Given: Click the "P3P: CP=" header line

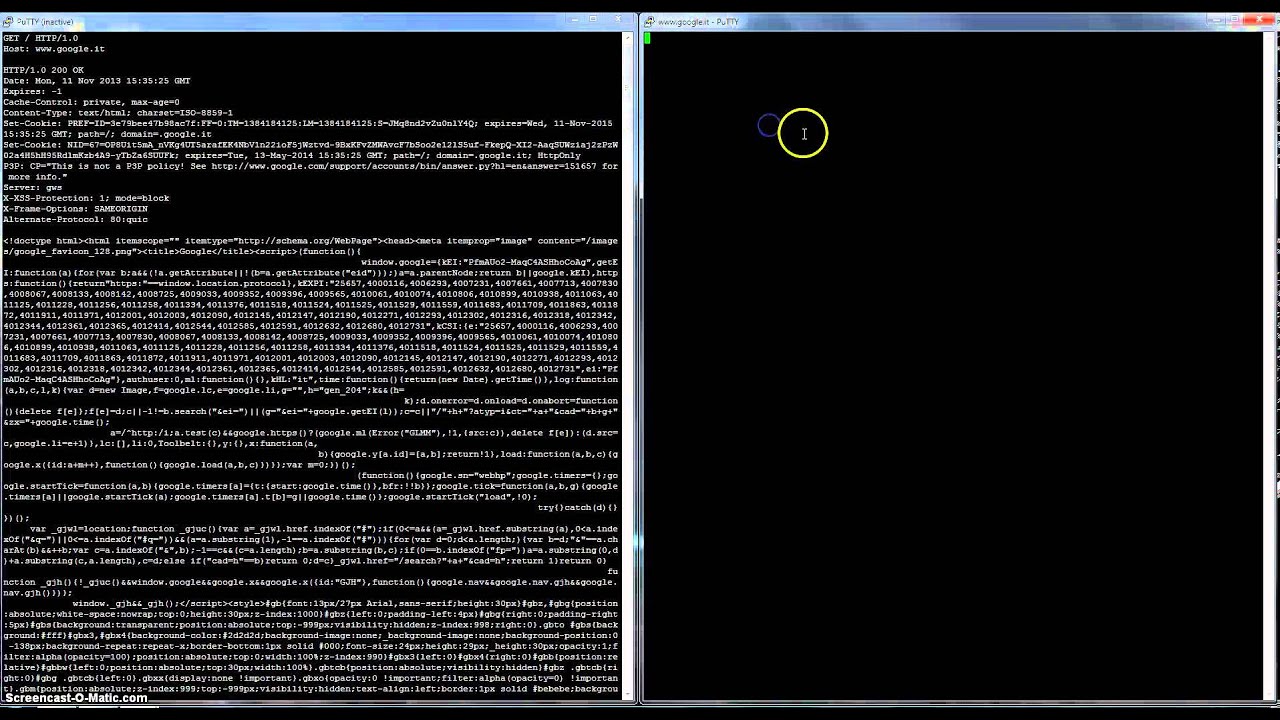Looking at the screenshot, I should 311,171.
